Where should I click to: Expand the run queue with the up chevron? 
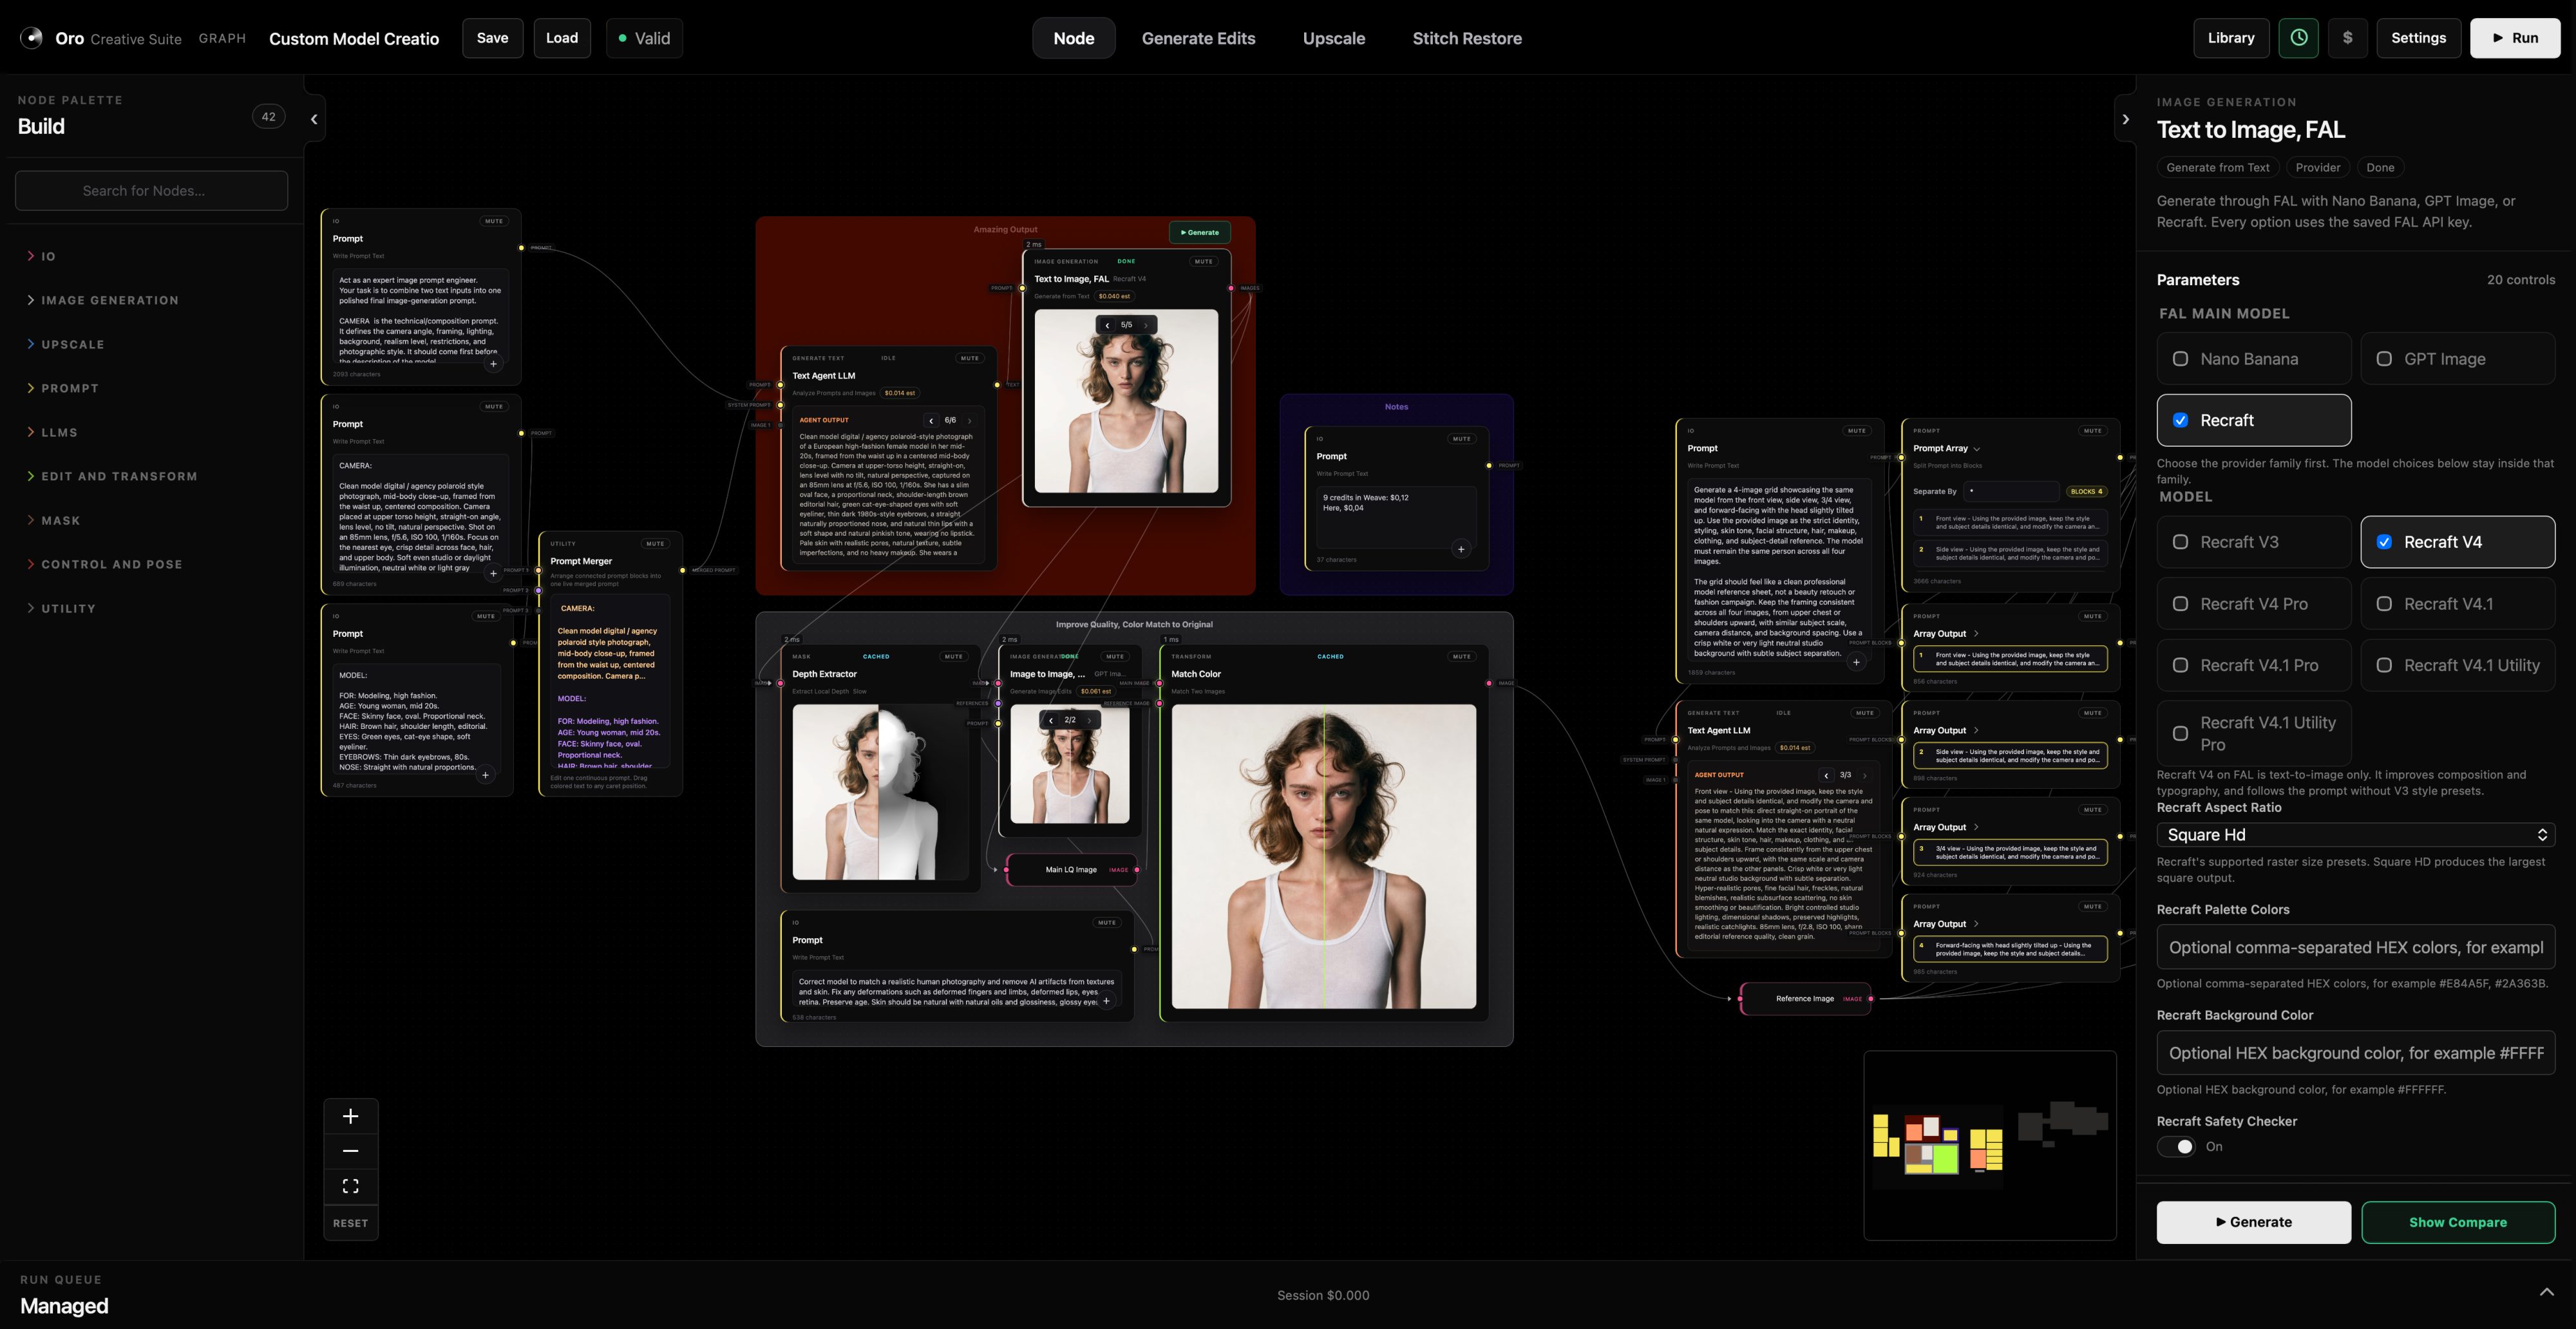point(2546,1292)
